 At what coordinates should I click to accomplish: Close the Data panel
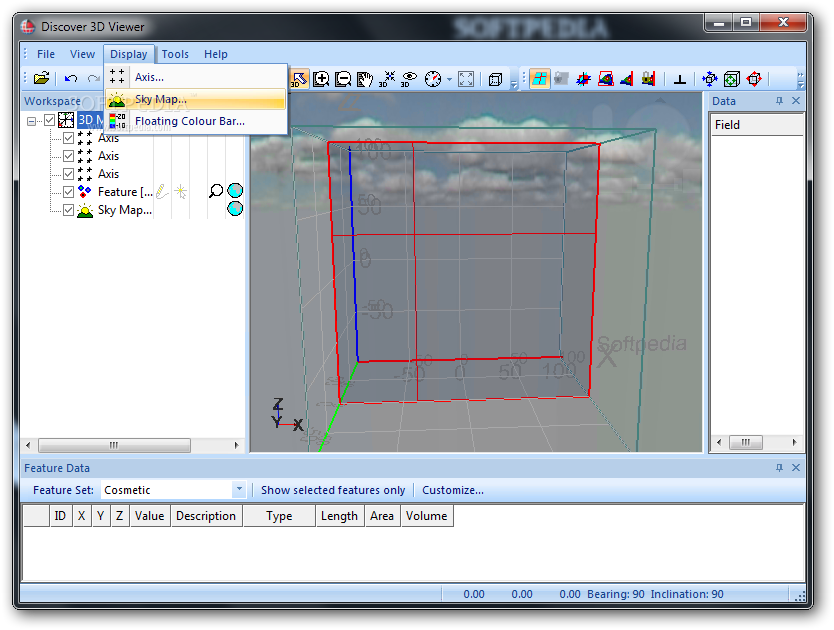click(796, 101)
